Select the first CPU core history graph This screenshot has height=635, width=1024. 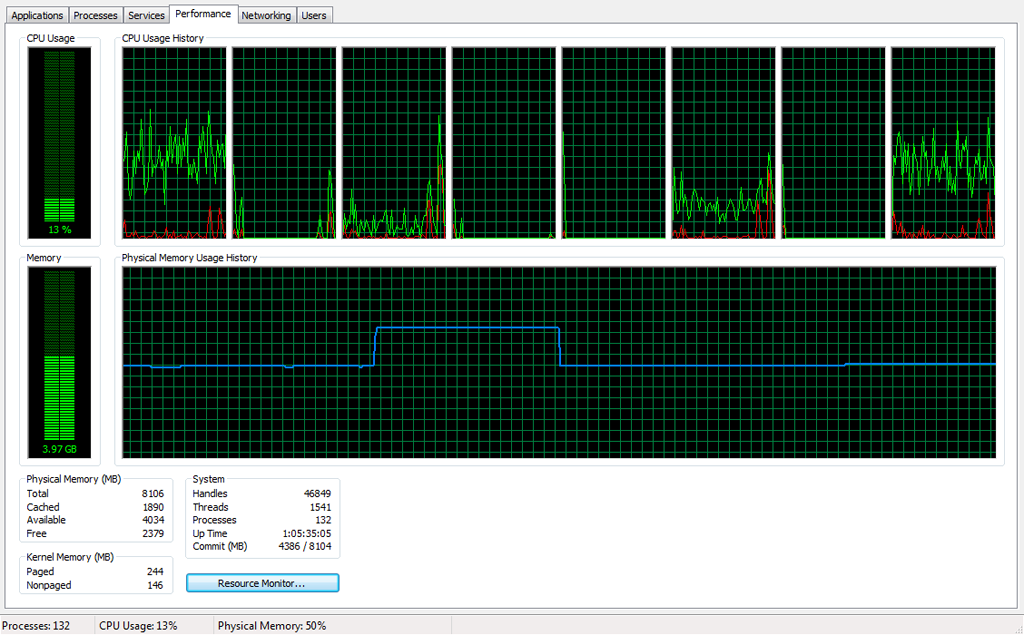click(x=174, y=142)
